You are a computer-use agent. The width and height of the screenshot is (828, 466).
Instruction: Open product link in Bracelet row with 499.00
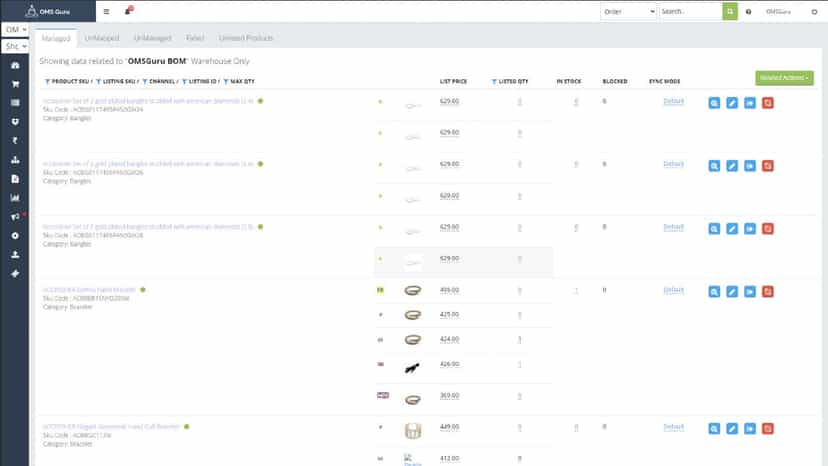(89, 290)
